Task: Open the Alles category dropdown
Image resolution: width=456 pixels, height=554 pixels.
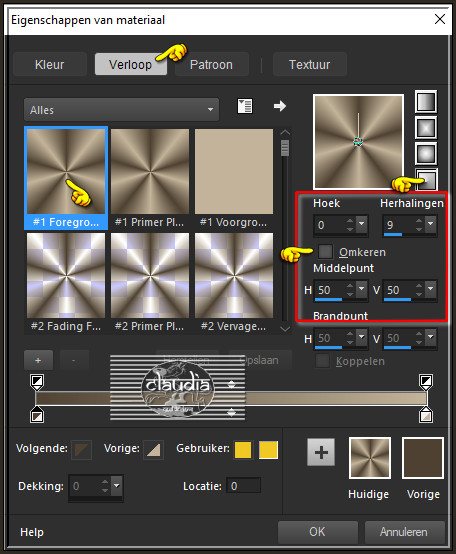Action: pos(122,110)
